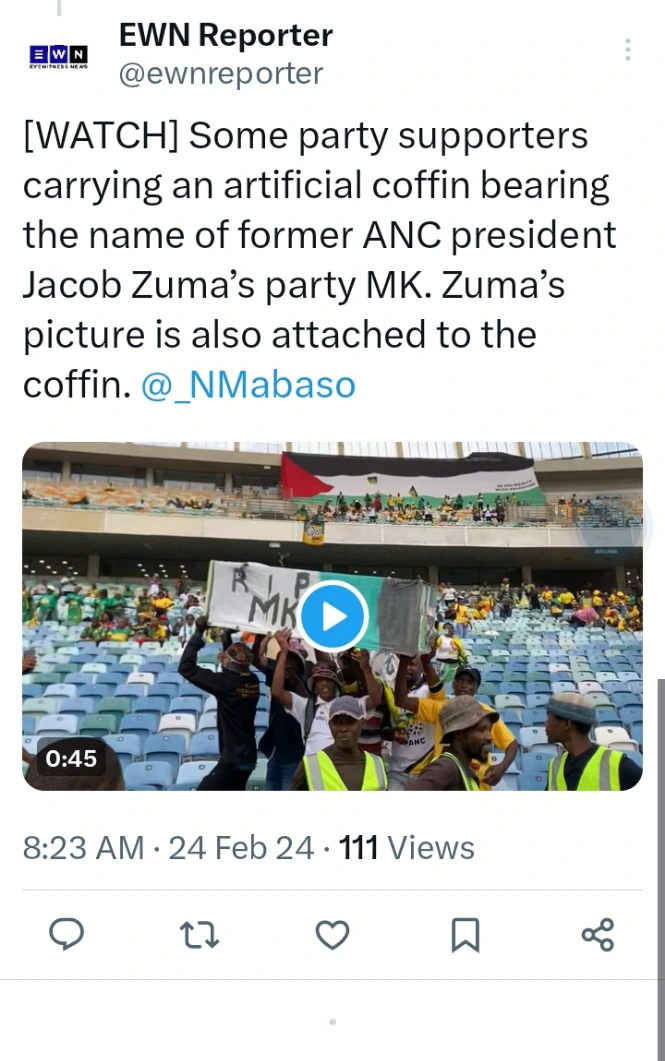Open the @_NMabaso mention link
This screenshot has height=1061, width=665.
tap(248, 385)
